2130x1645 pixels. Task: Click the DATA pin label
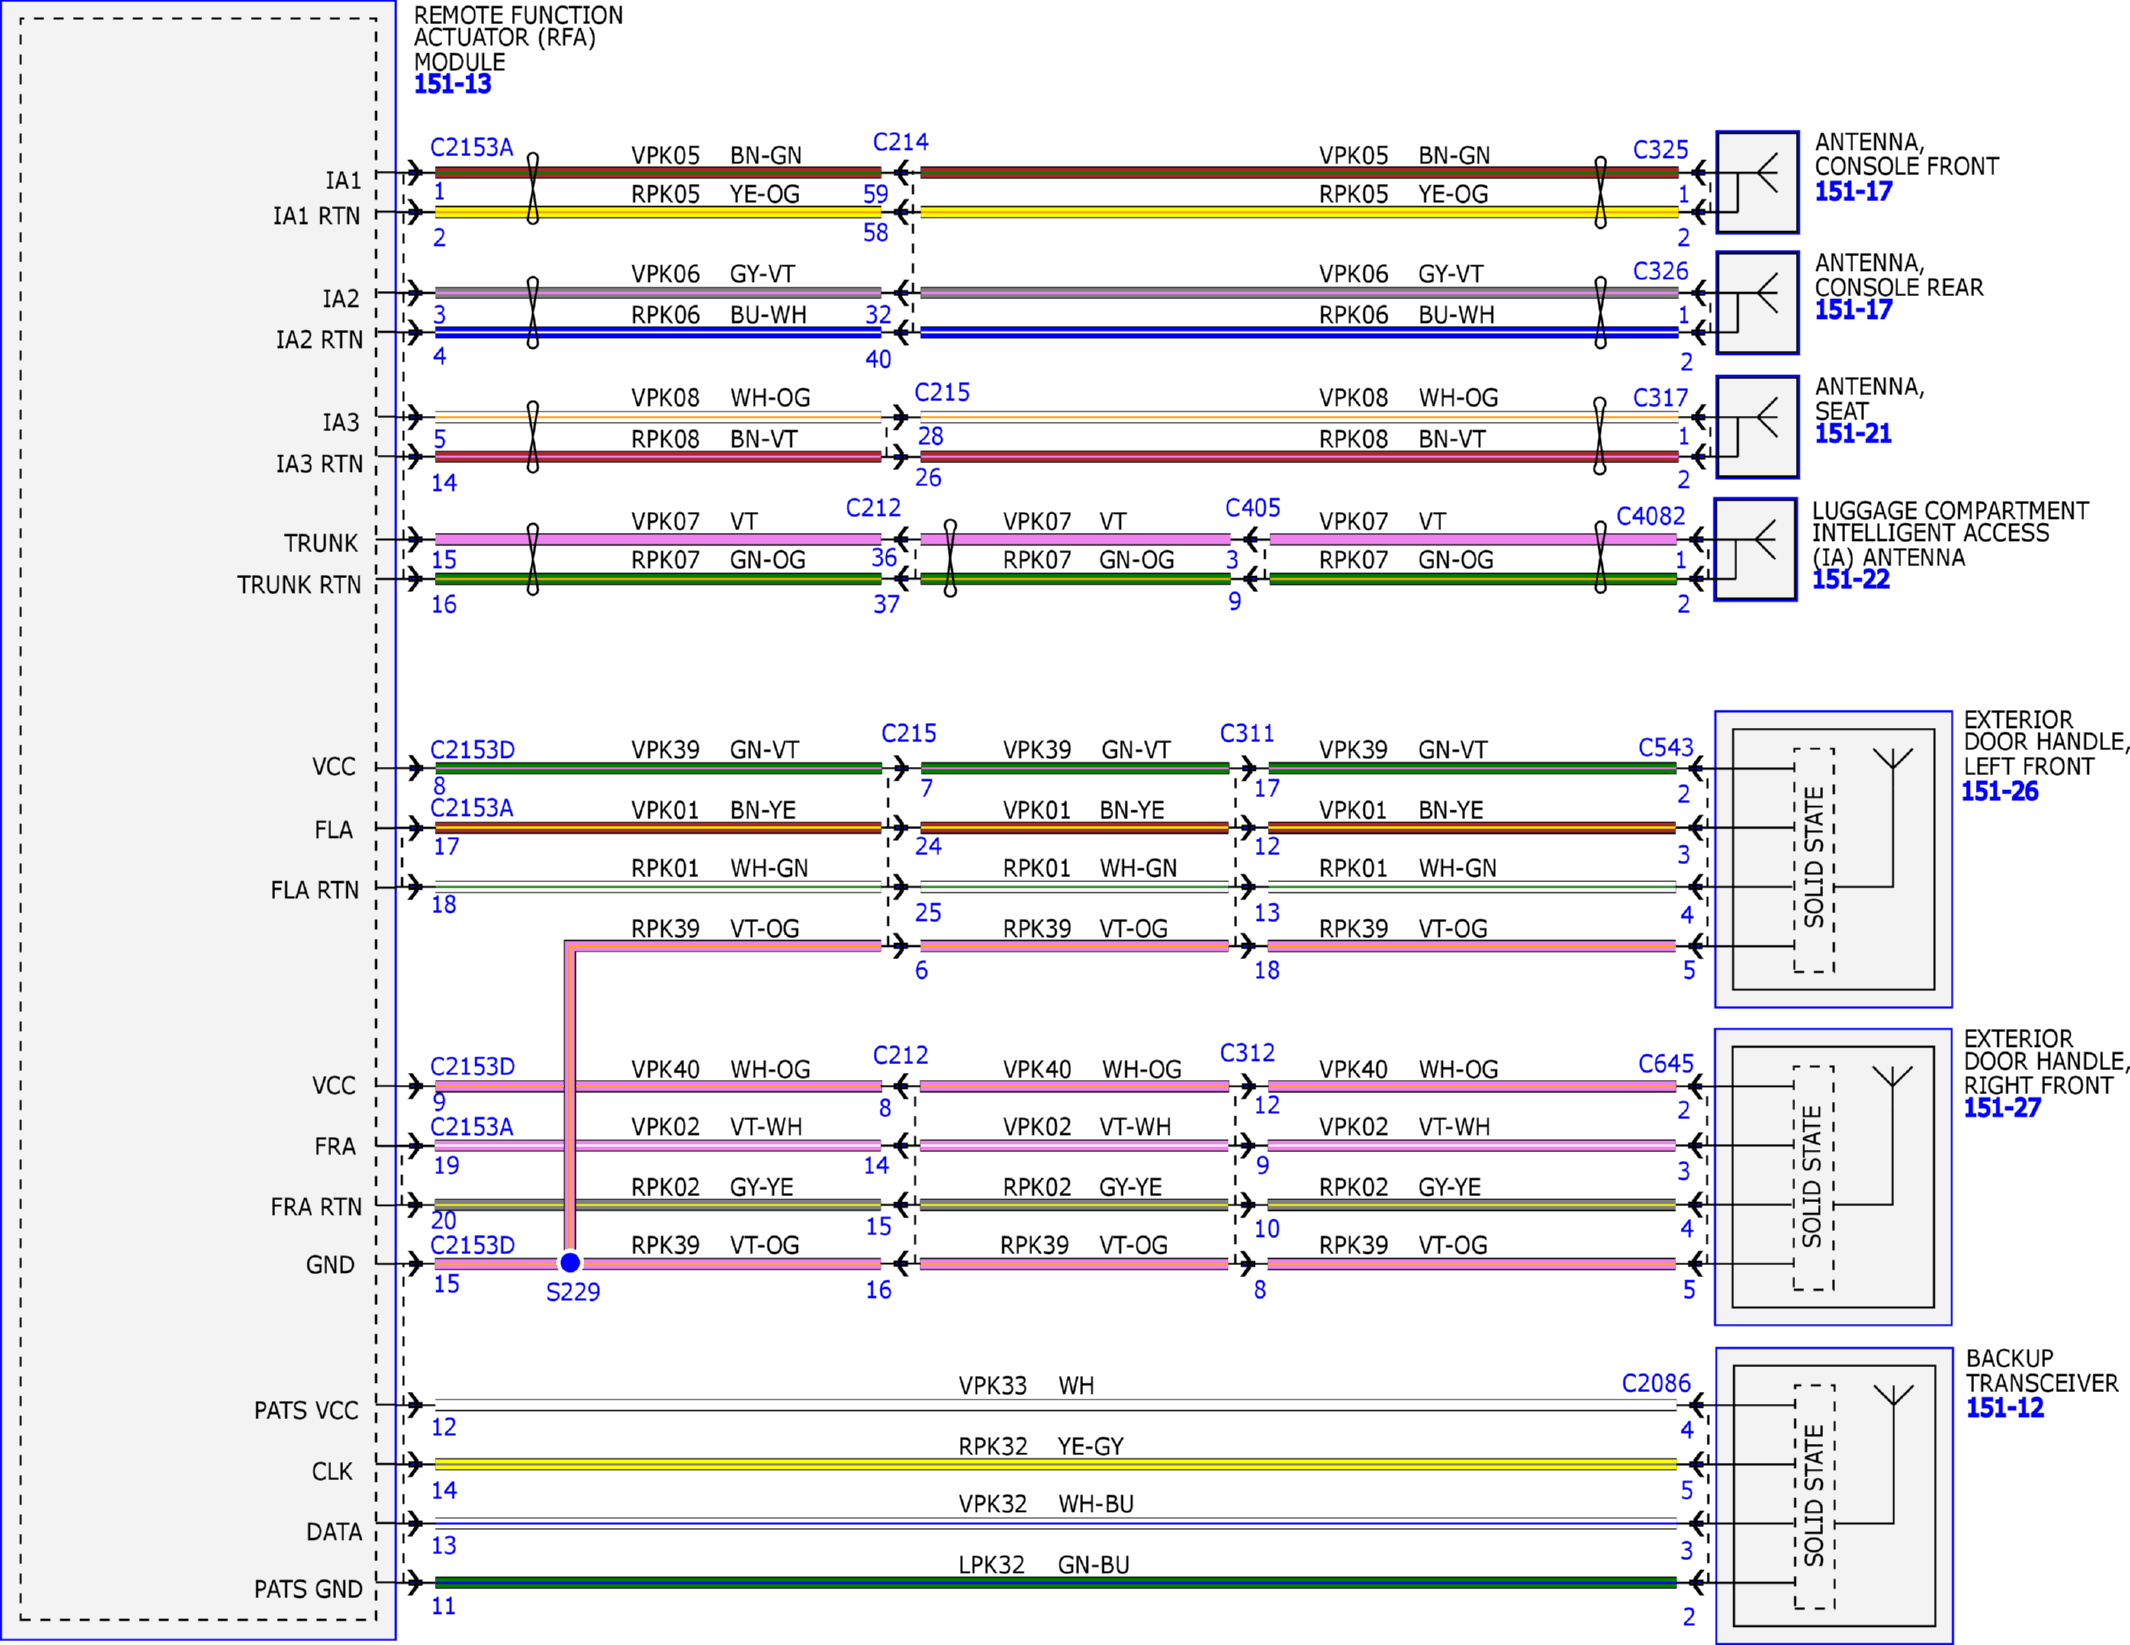tap(334, 1532)
